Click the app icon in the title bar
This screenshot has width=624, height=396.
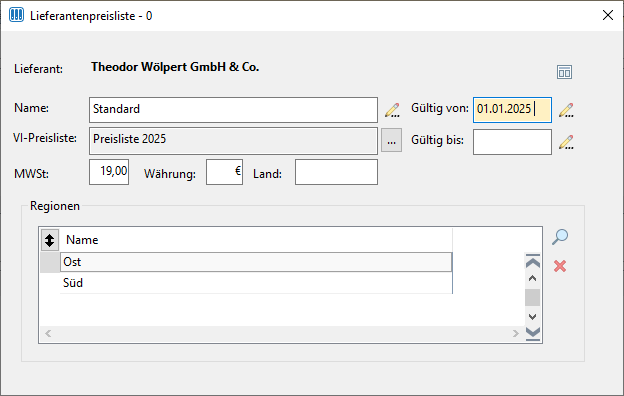[16, 15]
